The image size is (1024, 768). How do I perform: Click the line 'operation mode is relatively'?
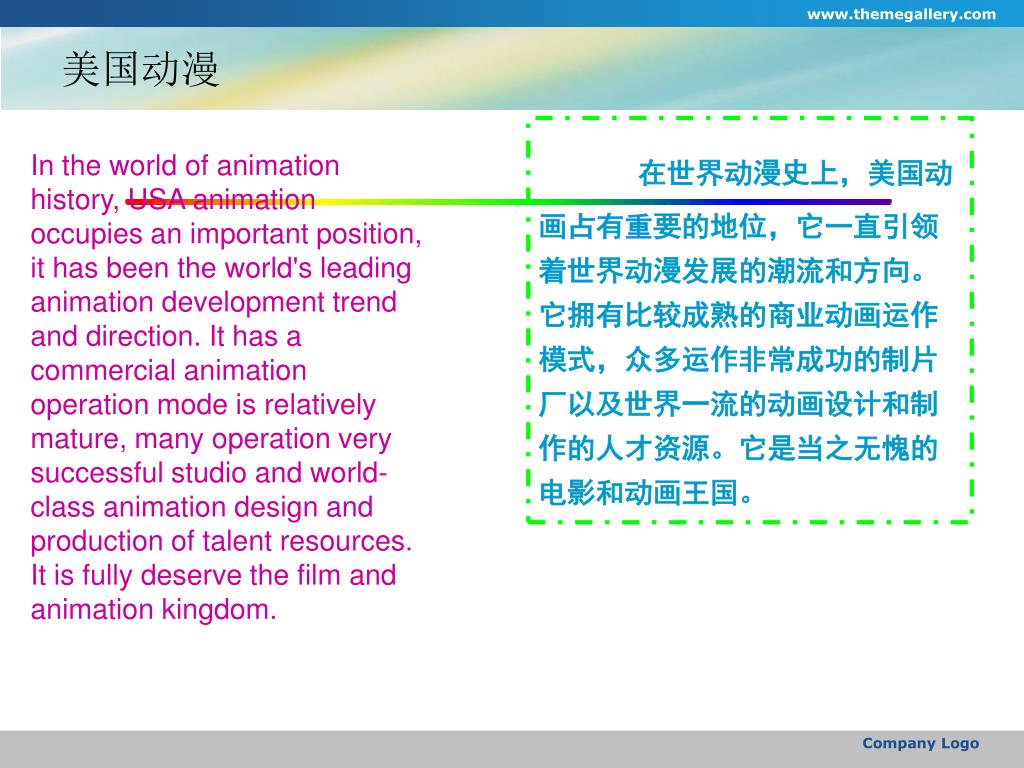203,405
